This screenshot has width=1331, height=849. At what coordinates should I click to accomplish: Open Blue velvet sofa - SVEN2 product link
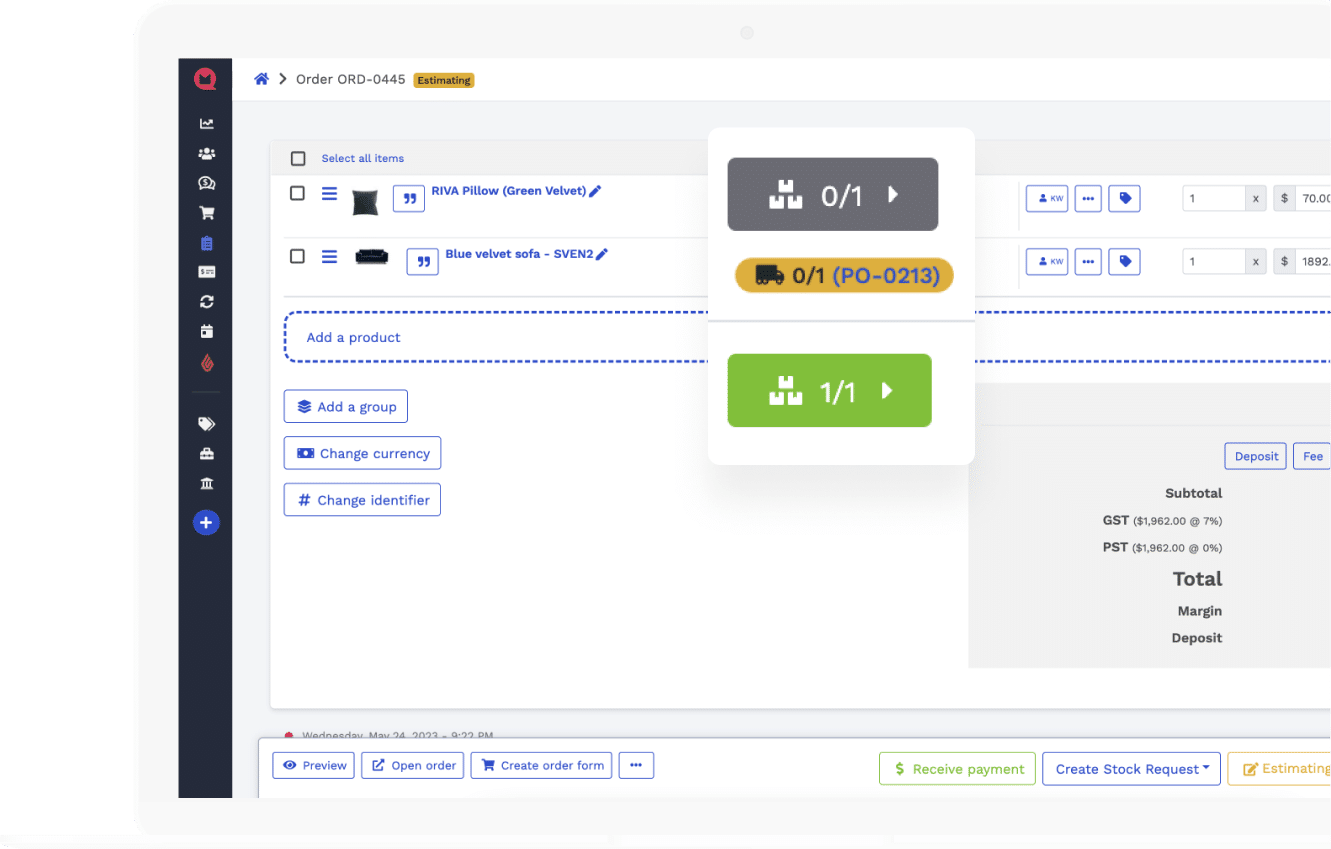click(519, 254)
